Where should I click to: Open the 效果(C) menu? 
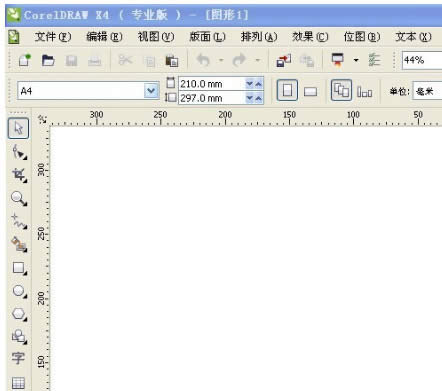click(310, 37)
